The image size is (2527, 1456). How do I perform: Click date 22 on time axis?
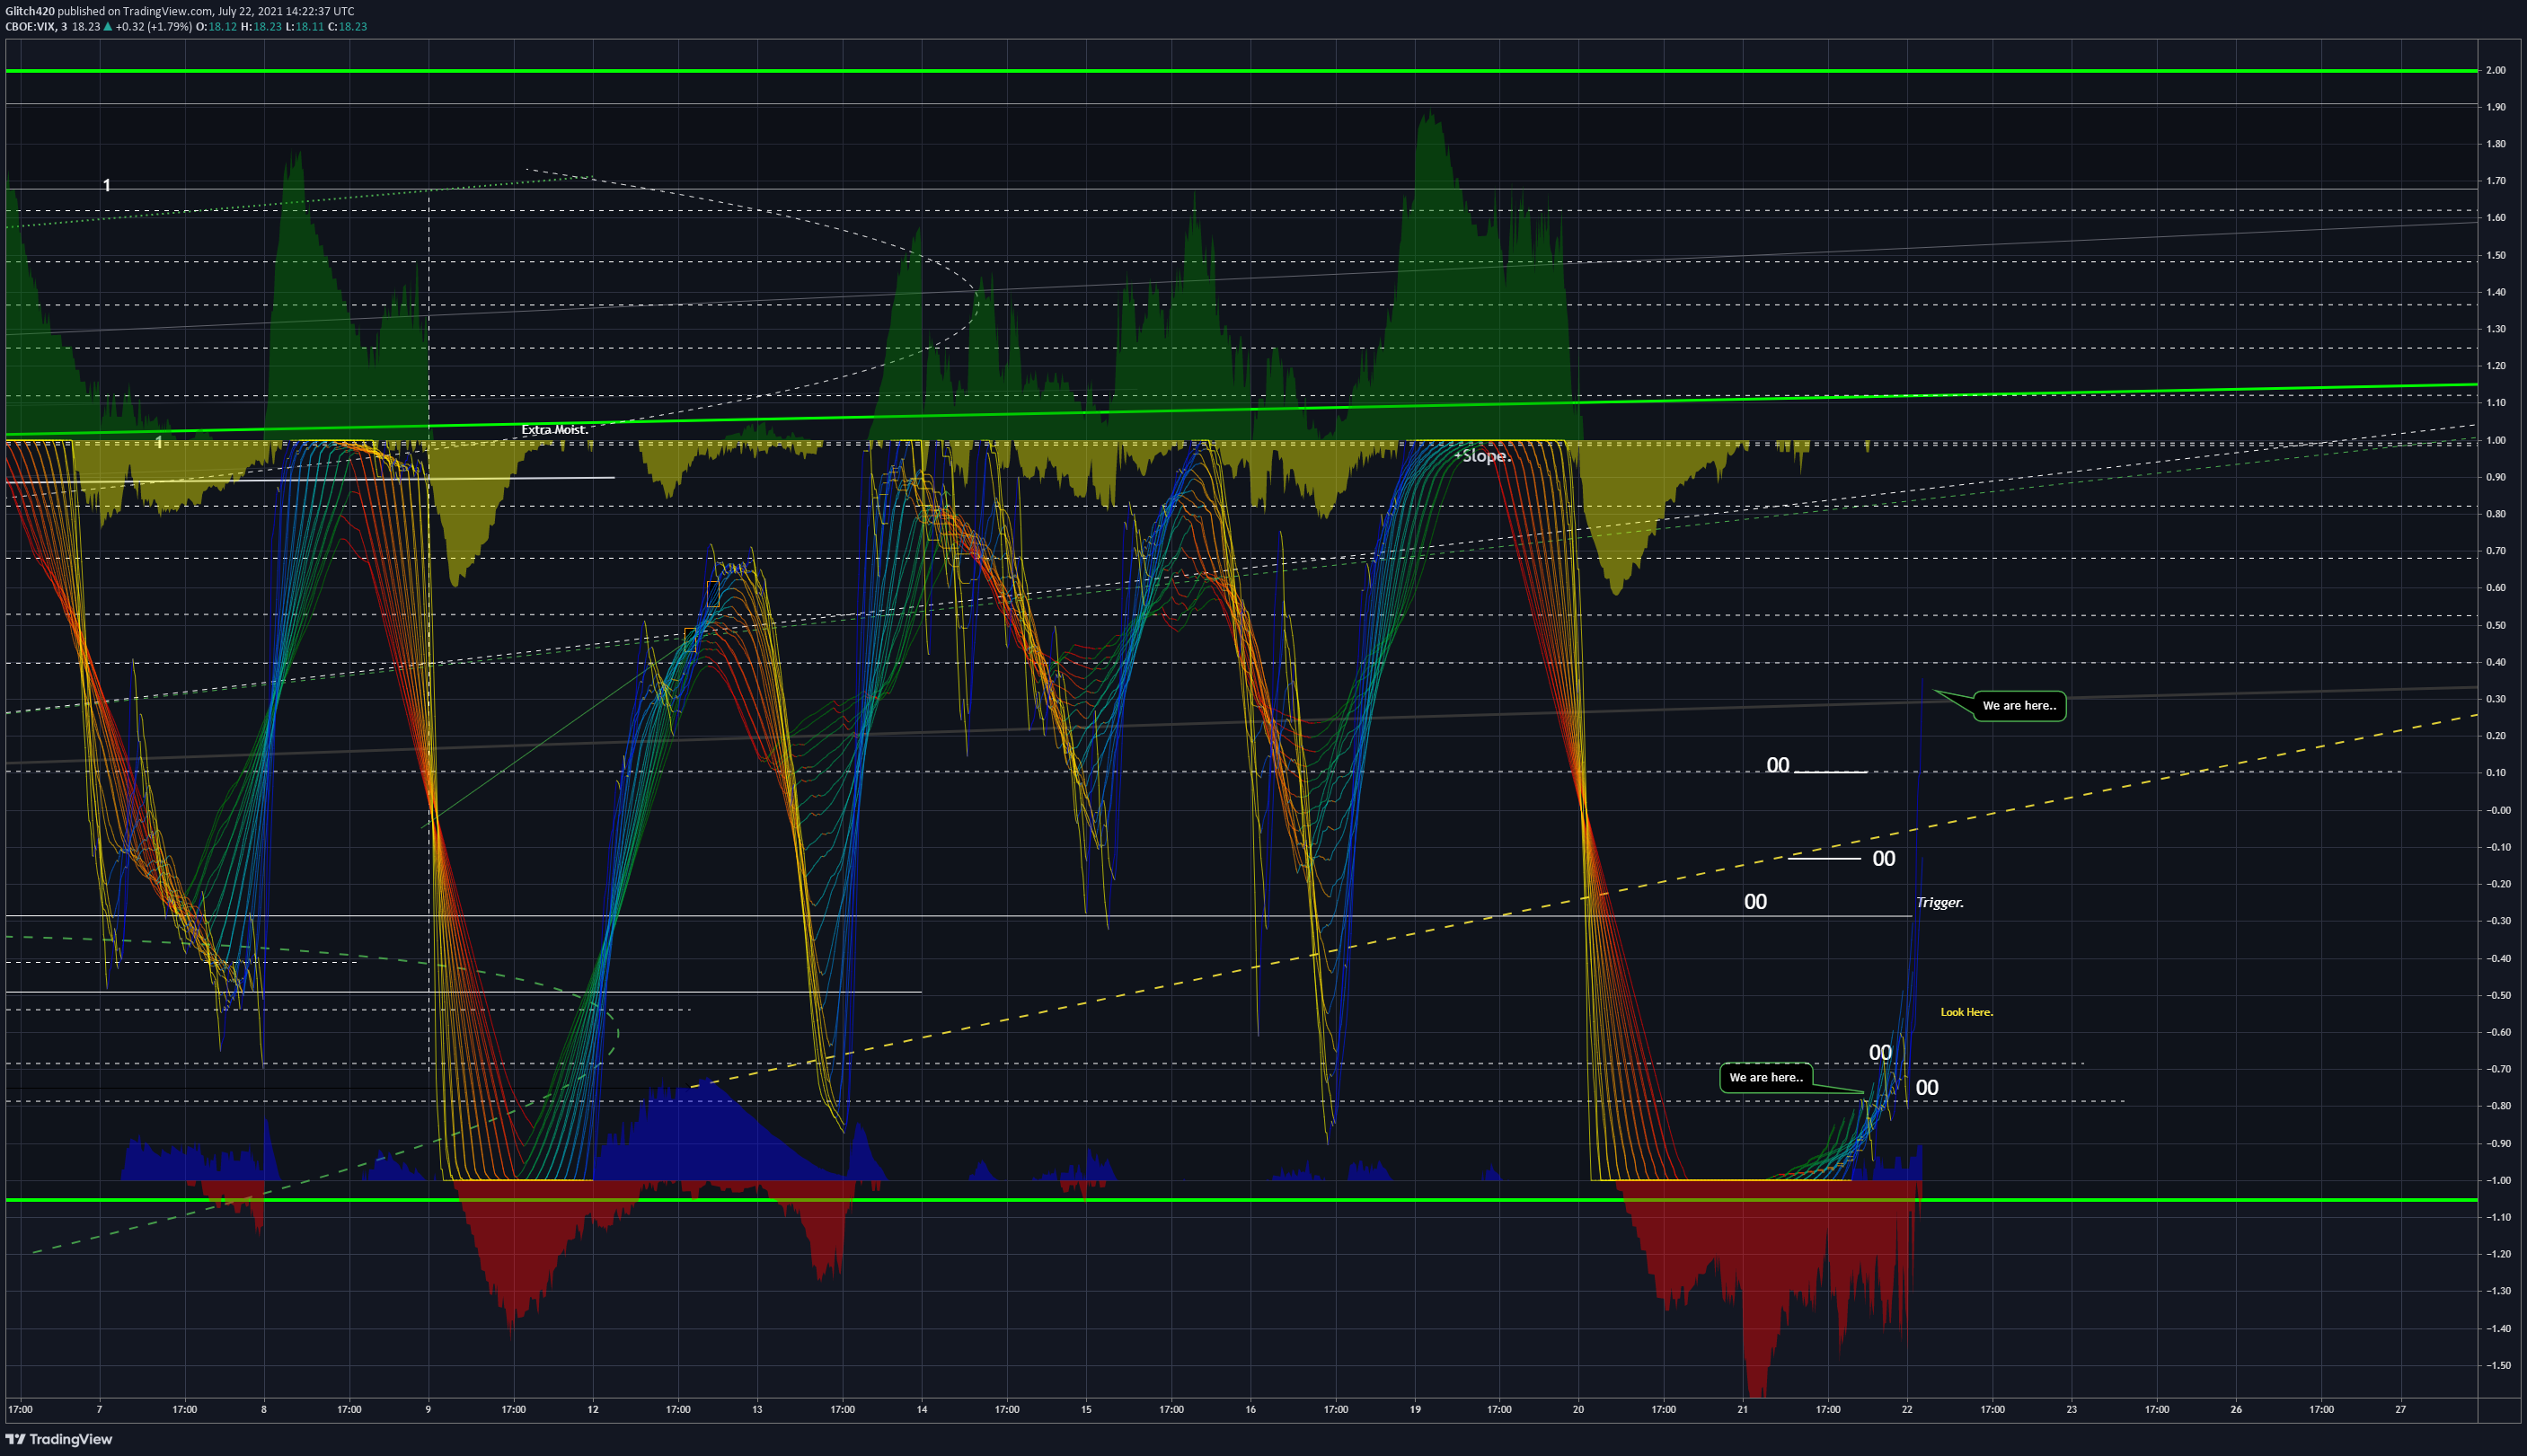click(1907, 1409)
